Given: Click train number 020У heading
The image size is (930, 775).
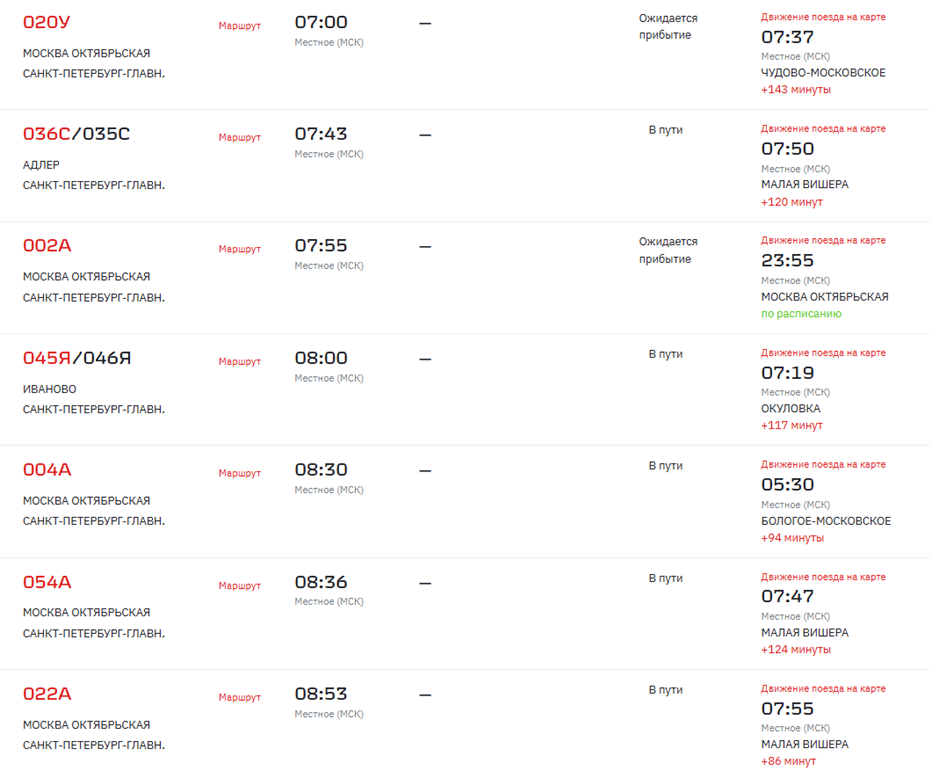Looking at the screenshot, I should point(47,22).
